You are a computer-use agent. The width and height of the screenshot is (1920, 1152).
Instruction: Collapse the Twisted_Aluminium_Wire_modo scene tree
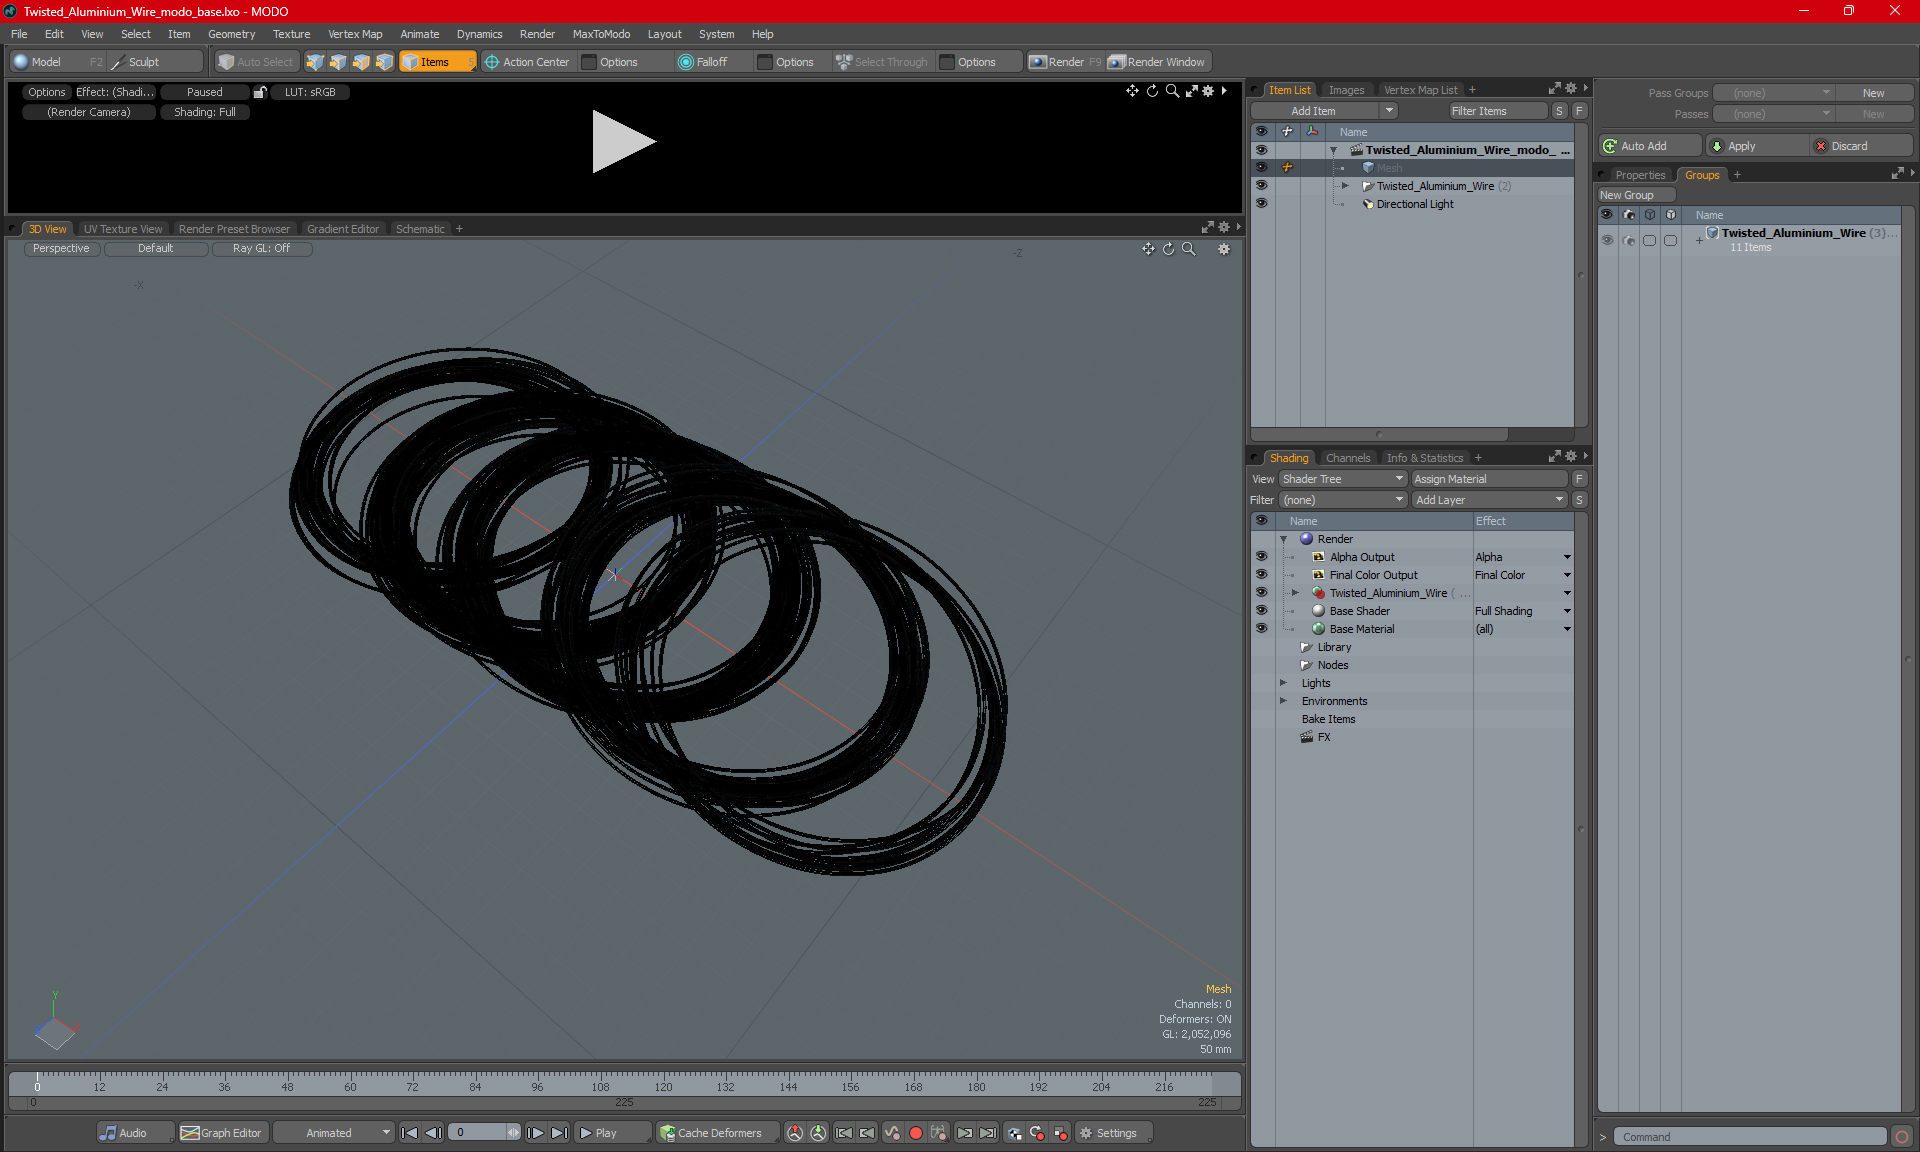pyautogui.click(x=1333, y=150)
